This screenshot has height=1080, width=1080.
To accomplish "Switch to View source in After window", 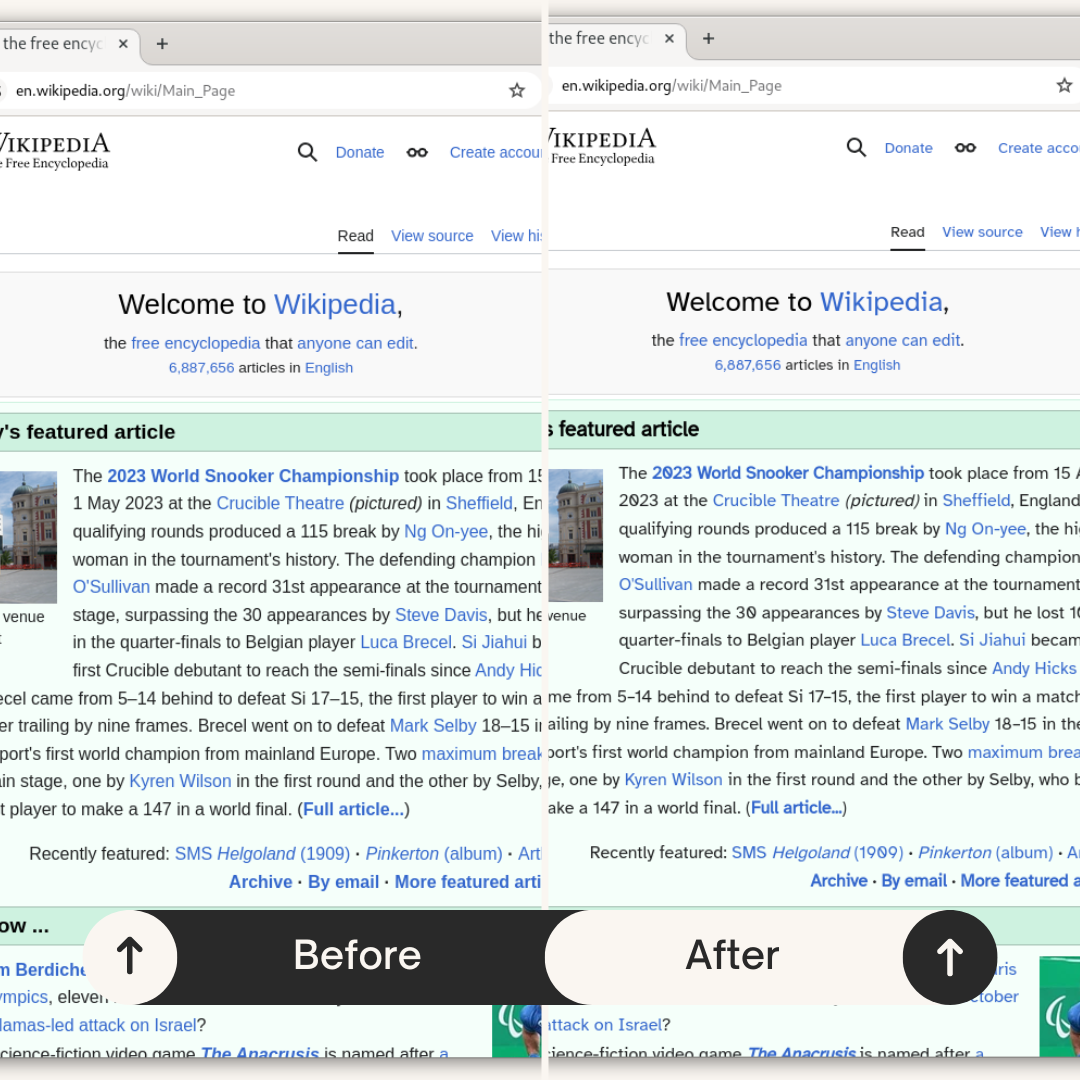I will point(982,232).
